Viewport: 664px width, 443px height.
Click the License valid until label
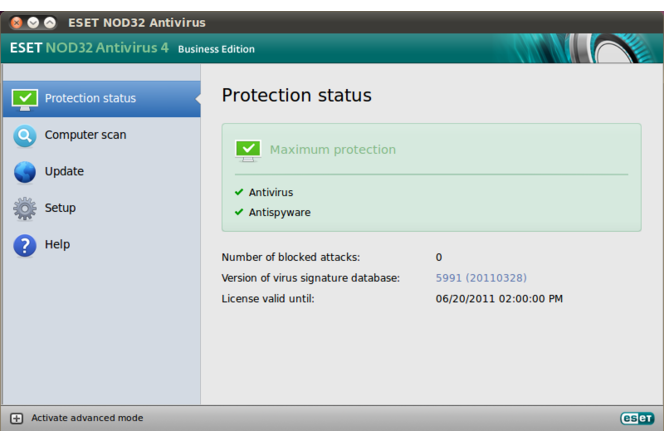pos(268,299)
